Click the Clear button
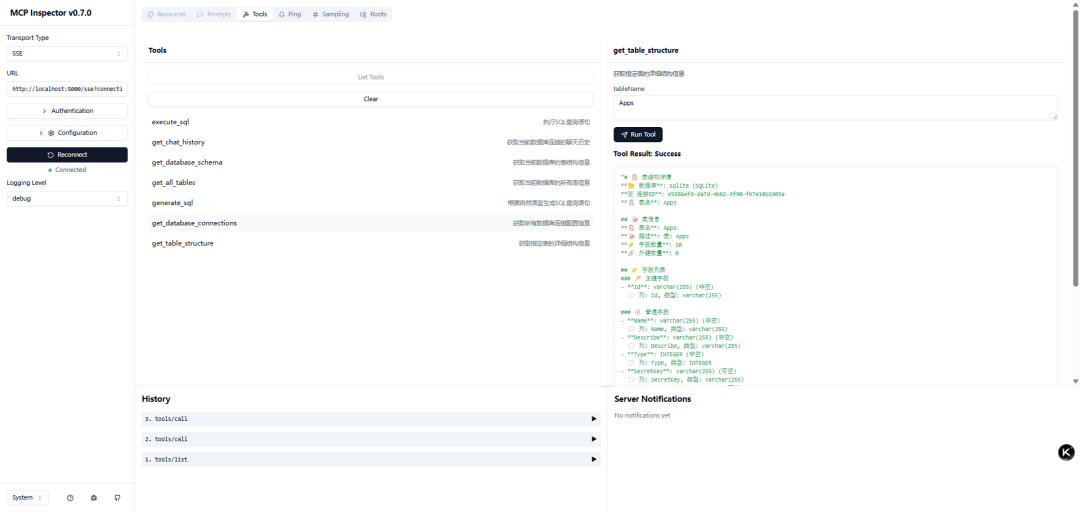This screenshot has height=512, width=1080. pos(371,99)
